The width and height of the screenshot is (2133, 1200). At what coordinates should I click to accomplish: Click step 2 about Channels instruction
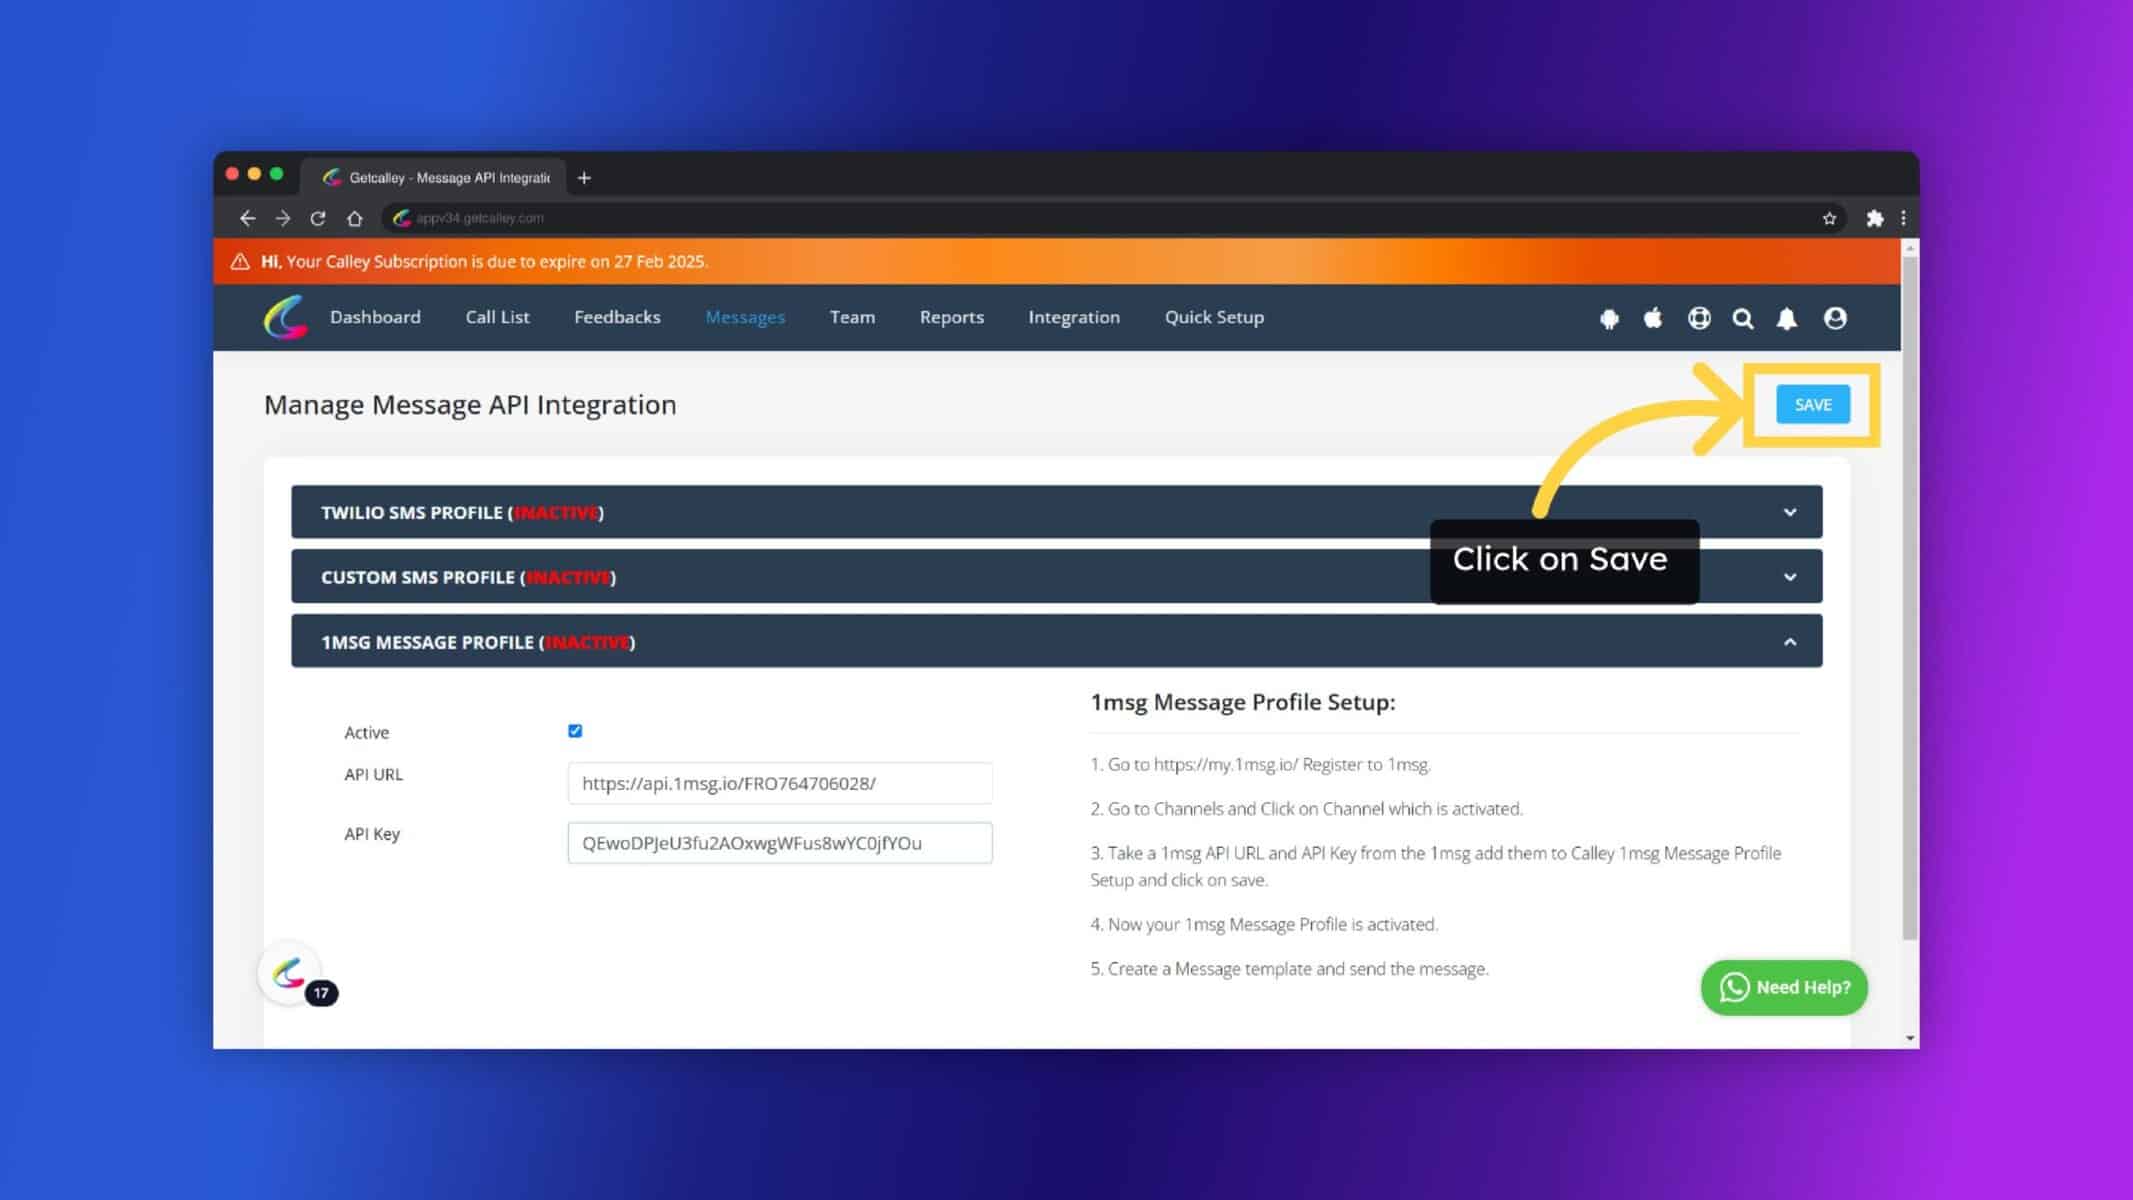tap(1307, 808)
